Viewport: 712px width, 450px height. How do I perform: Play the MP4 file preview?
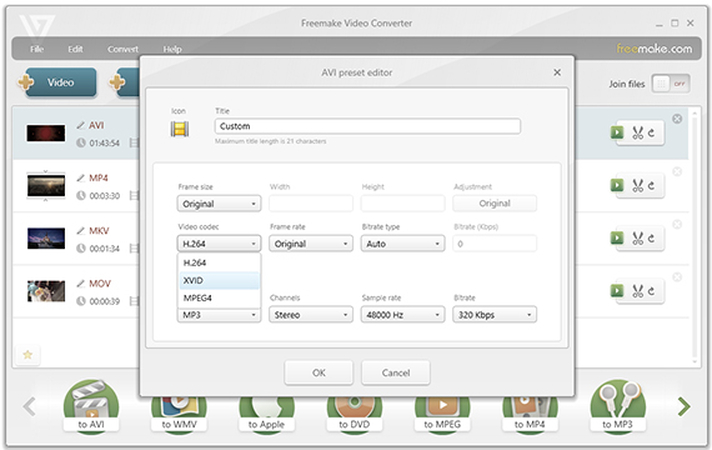click(617, 185)
